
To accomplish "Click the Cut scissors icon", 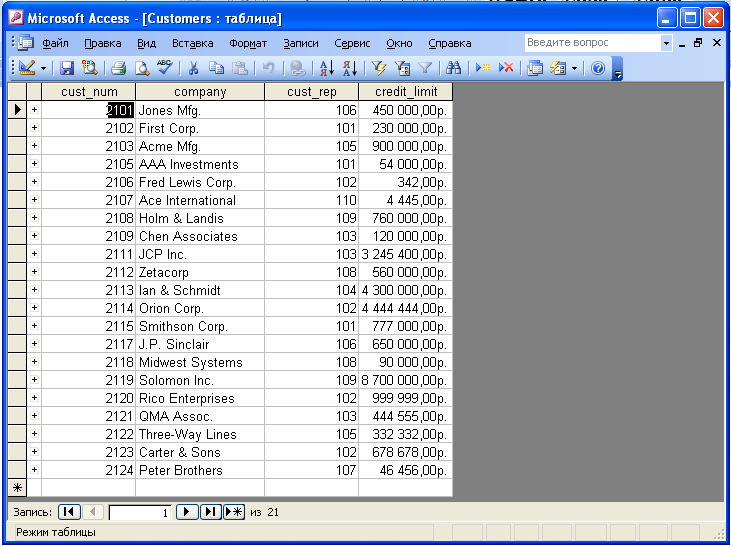I will 193,68.
